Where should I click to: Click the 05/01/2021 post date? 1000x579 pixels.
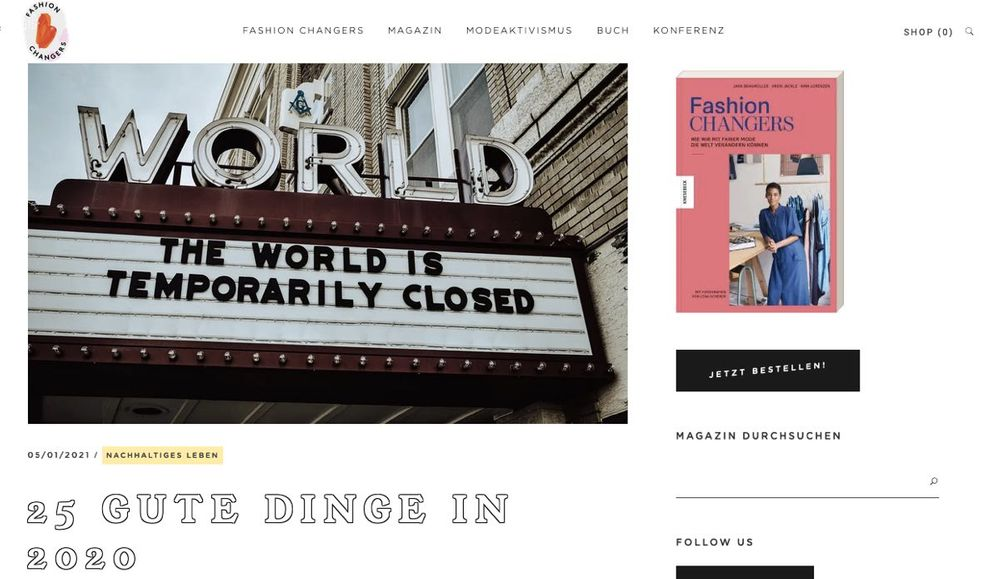[59, 455]
